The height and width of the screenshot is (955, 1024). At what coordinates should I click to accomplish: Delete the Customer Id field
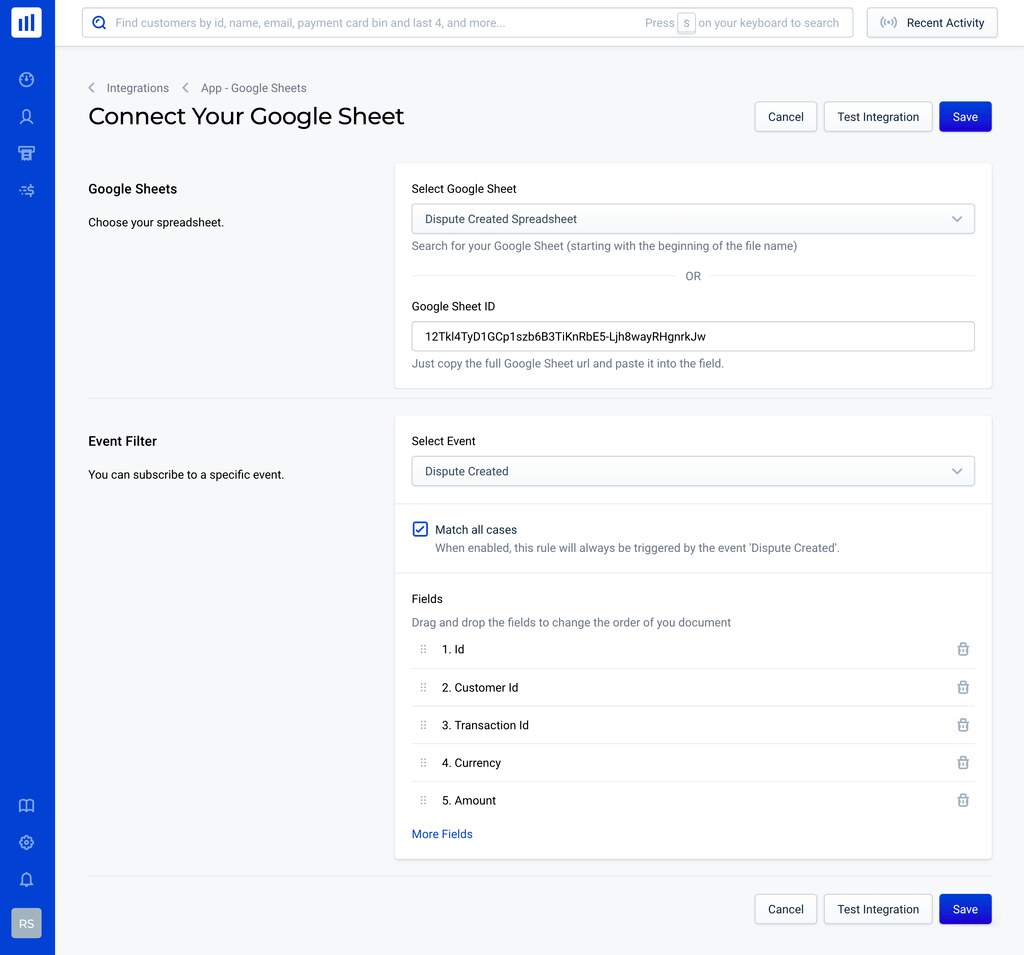[963, 687]
